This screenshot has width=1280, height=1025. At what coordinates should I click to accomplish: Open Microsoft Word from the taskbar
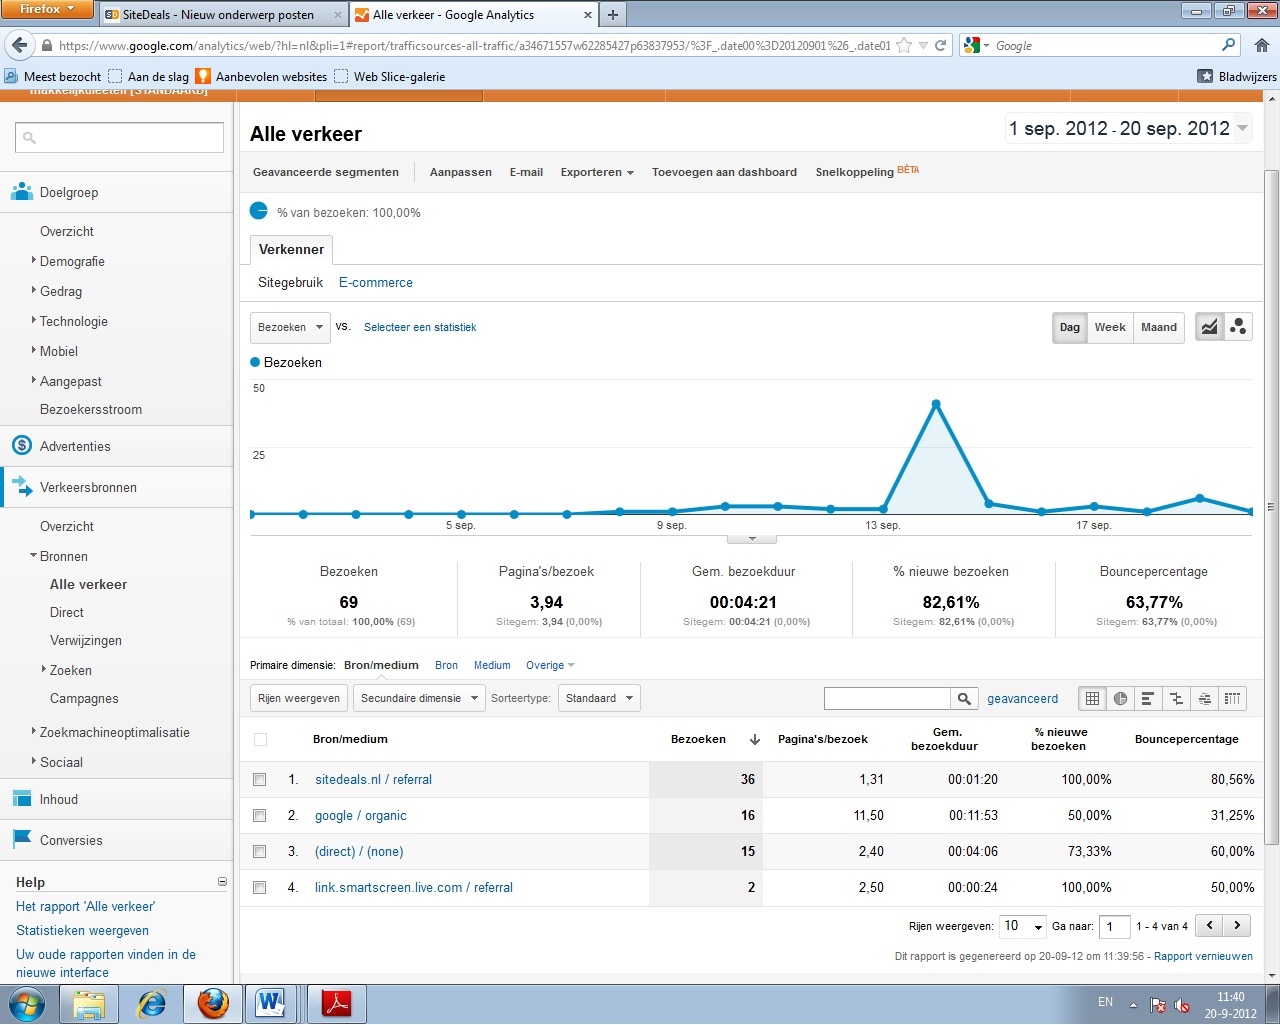point(270,1003)
